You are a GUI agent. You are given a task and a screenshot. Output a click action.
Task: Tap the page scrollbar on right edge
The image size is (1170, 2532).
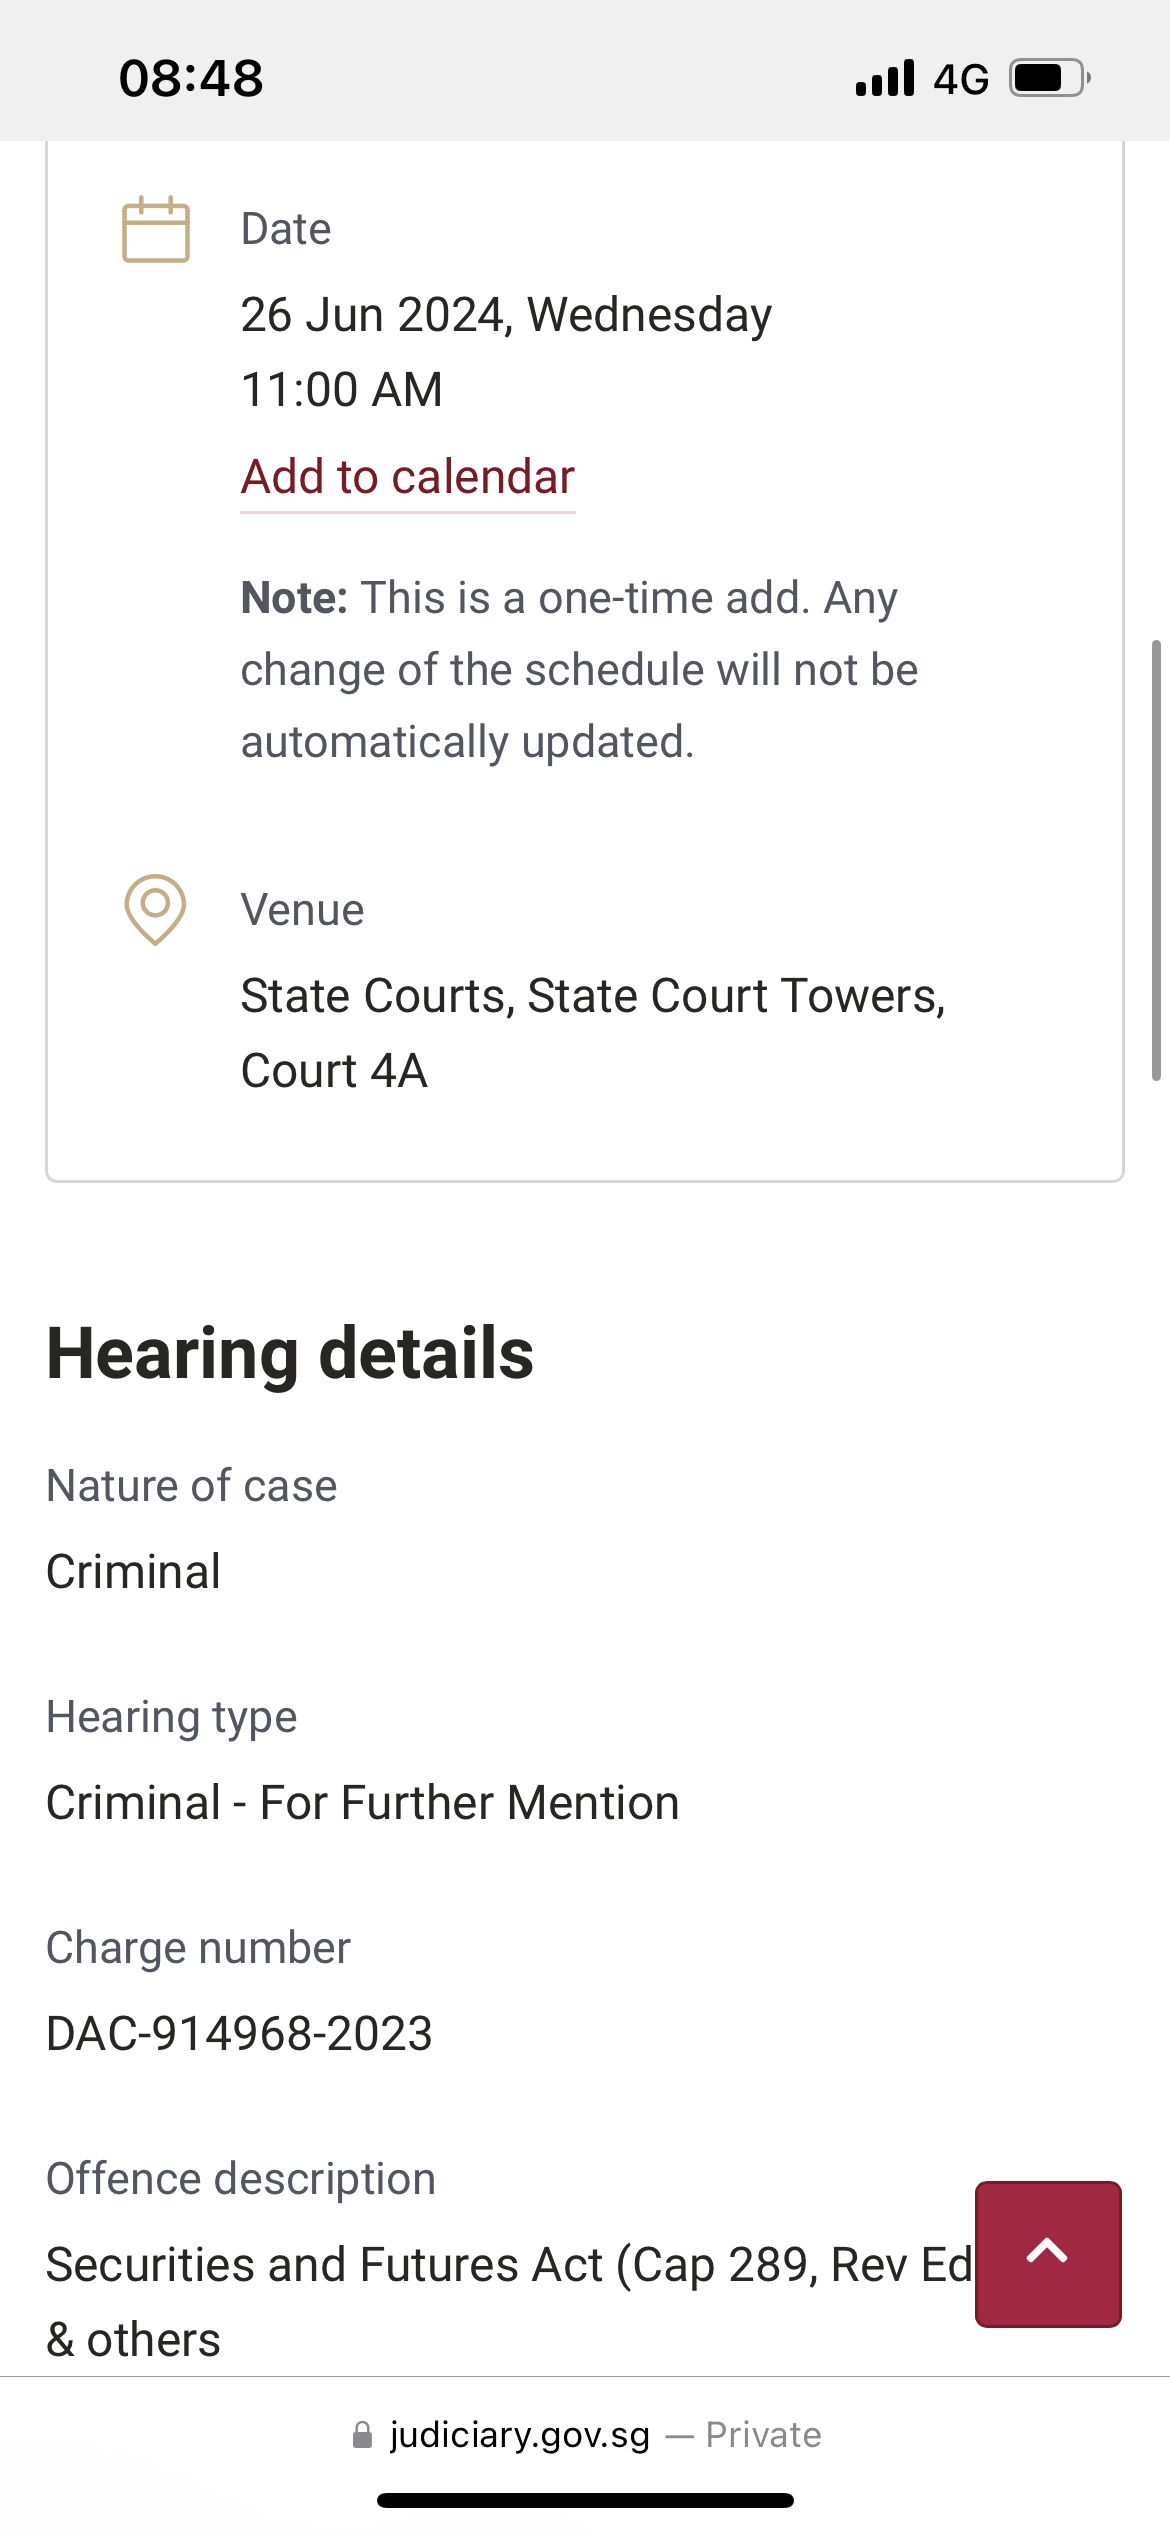coord(1156,860)
